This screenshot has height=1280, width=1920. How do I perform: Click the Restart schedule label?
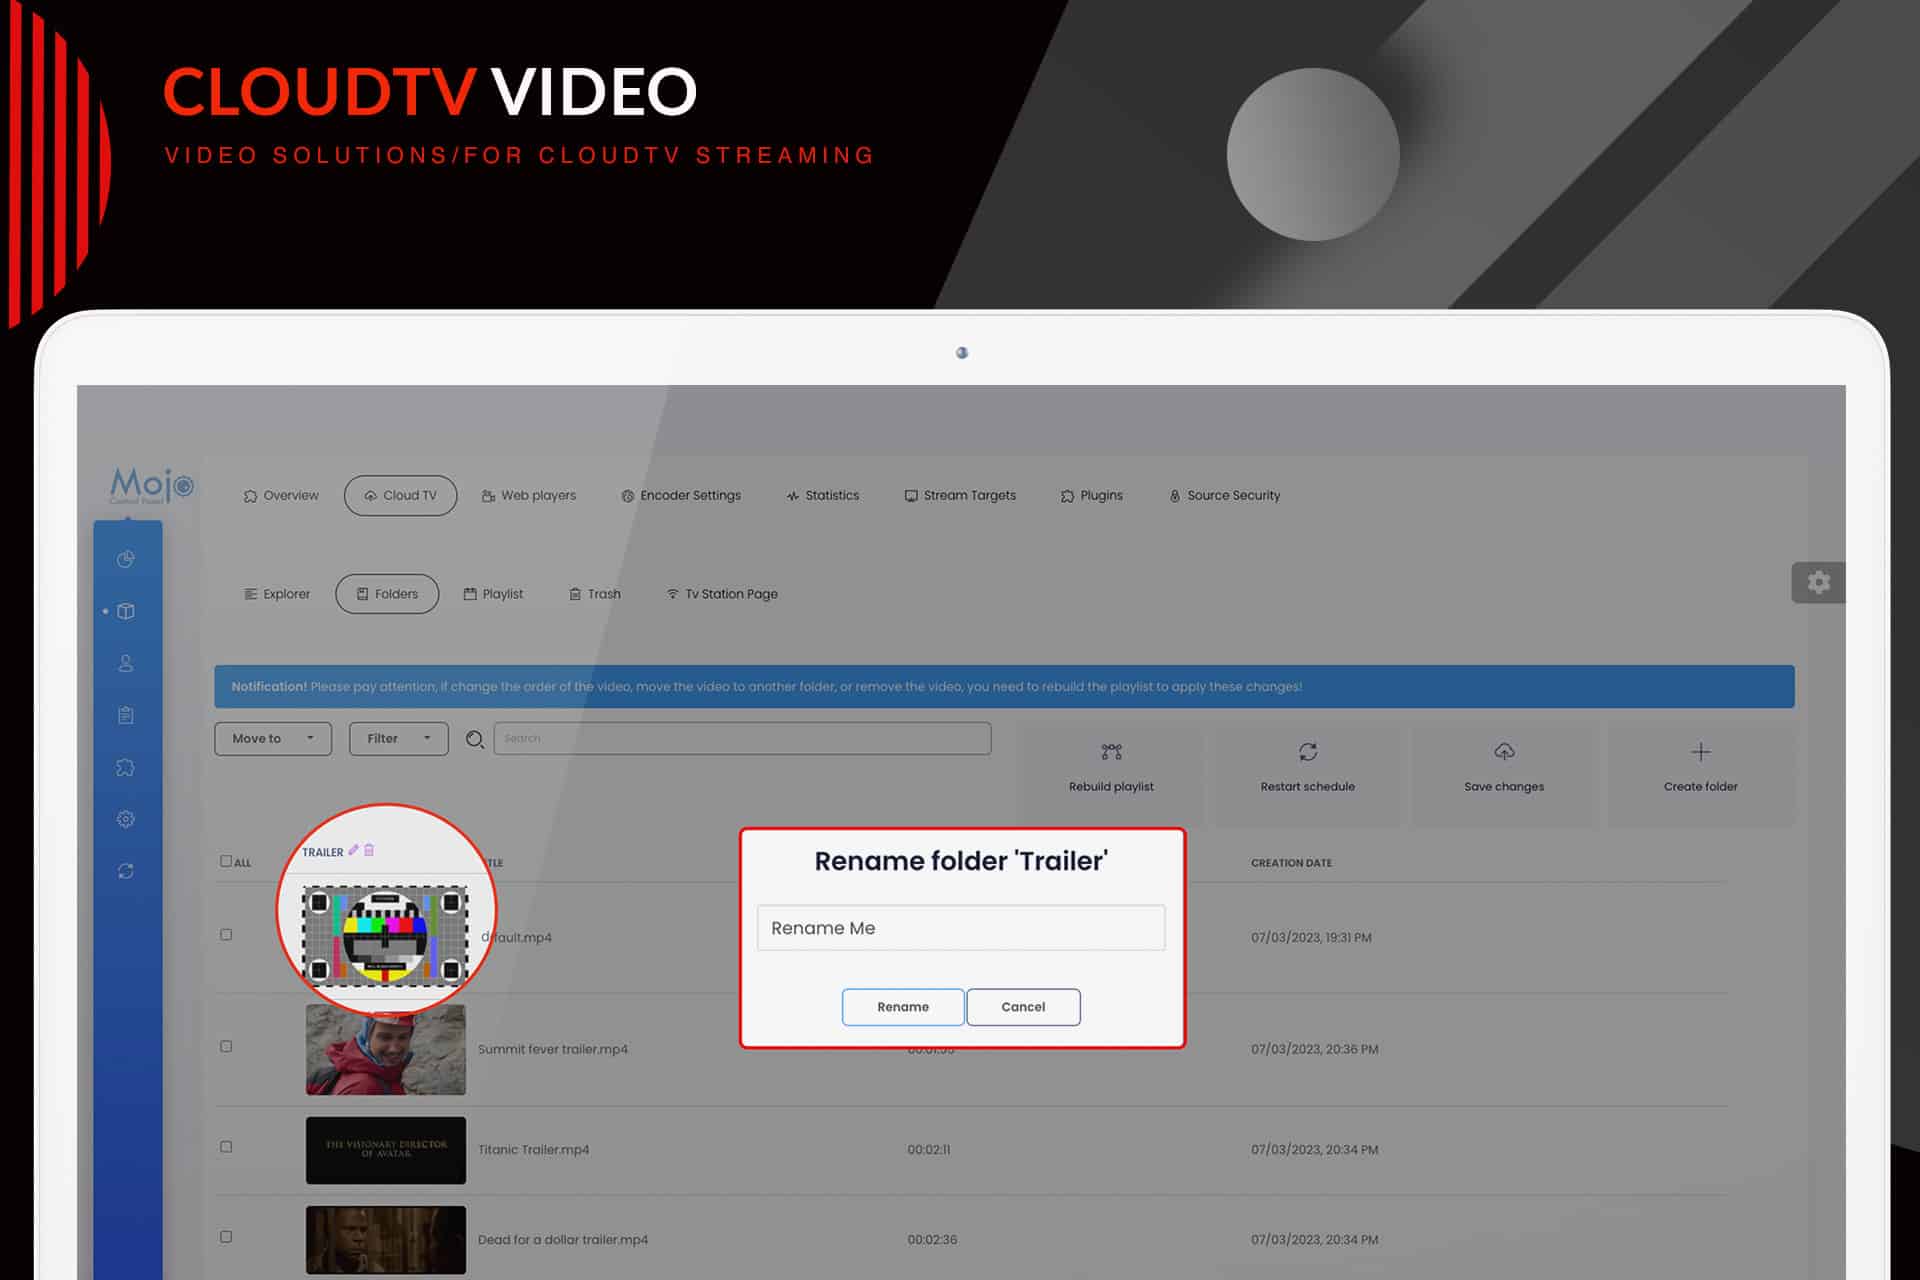pos(1308,787)
